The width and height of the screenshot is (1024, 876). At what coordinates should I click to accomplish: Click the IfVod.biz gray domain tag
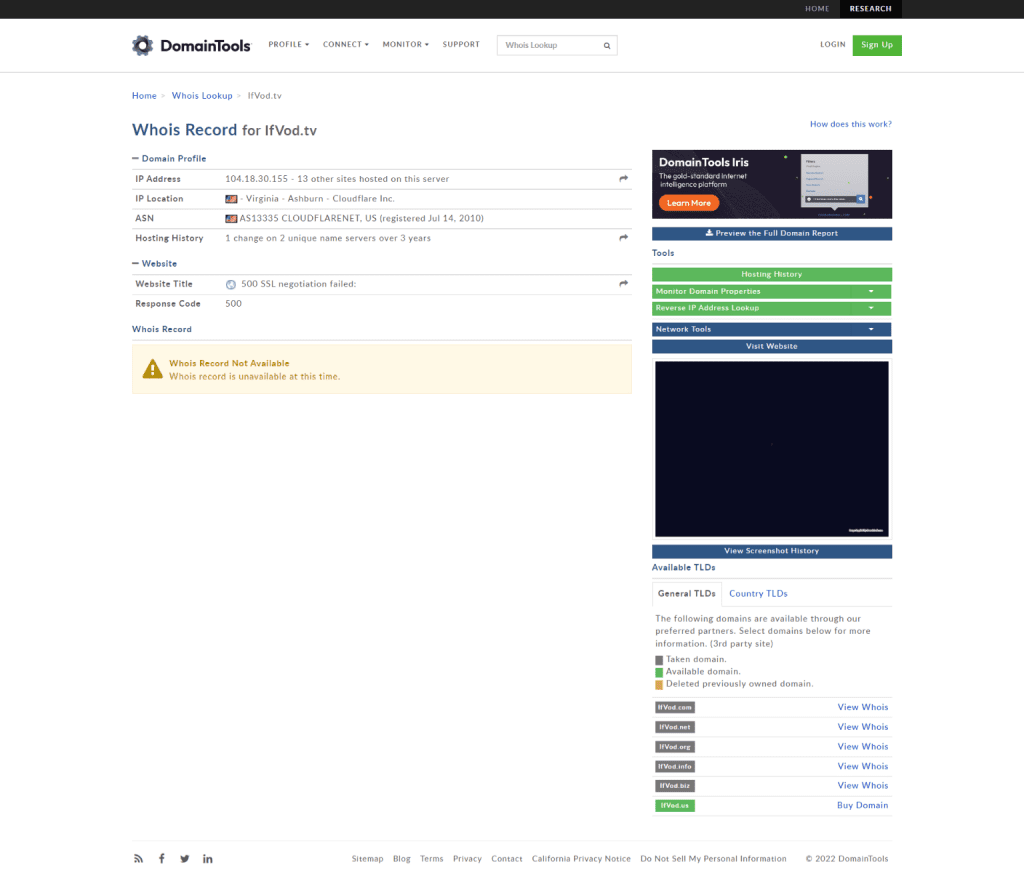[x=675, y=786]
